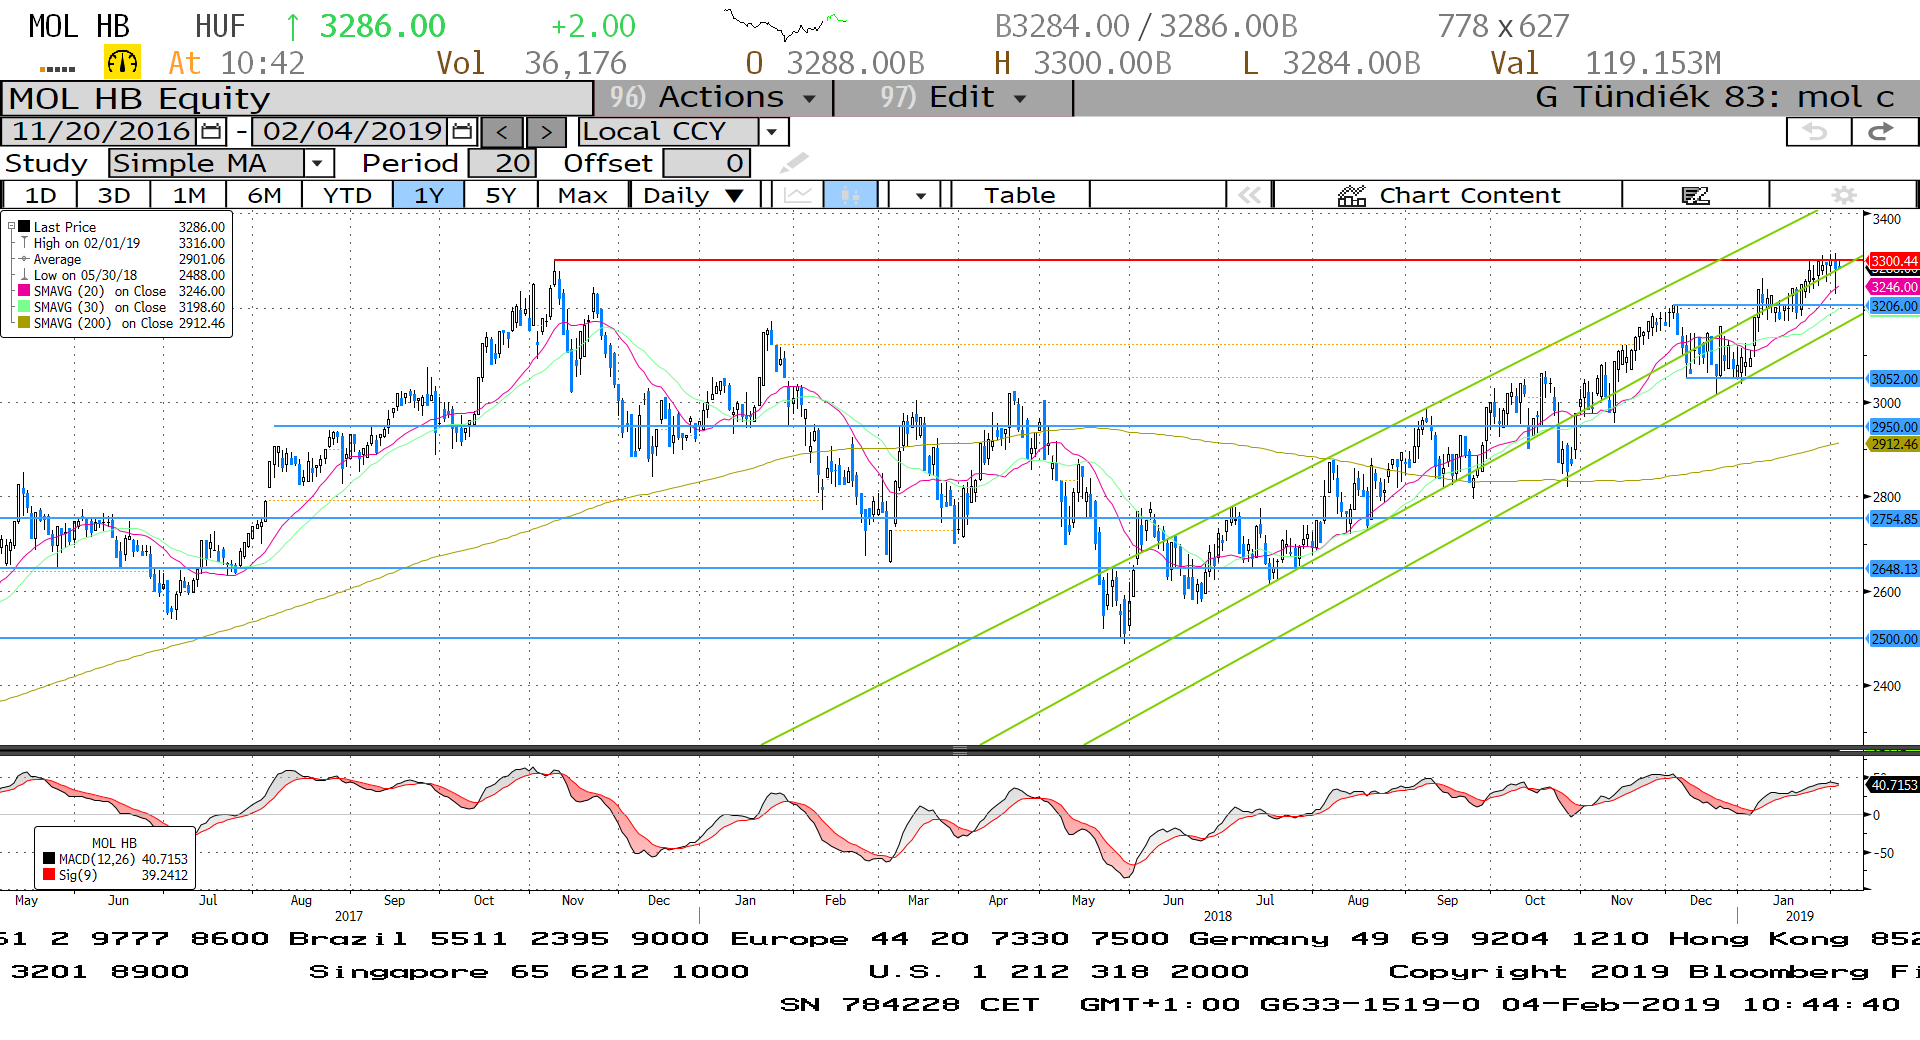Click the Last Price legend row
Viewport: 1920px width, 1040px height.
point(121,227)
